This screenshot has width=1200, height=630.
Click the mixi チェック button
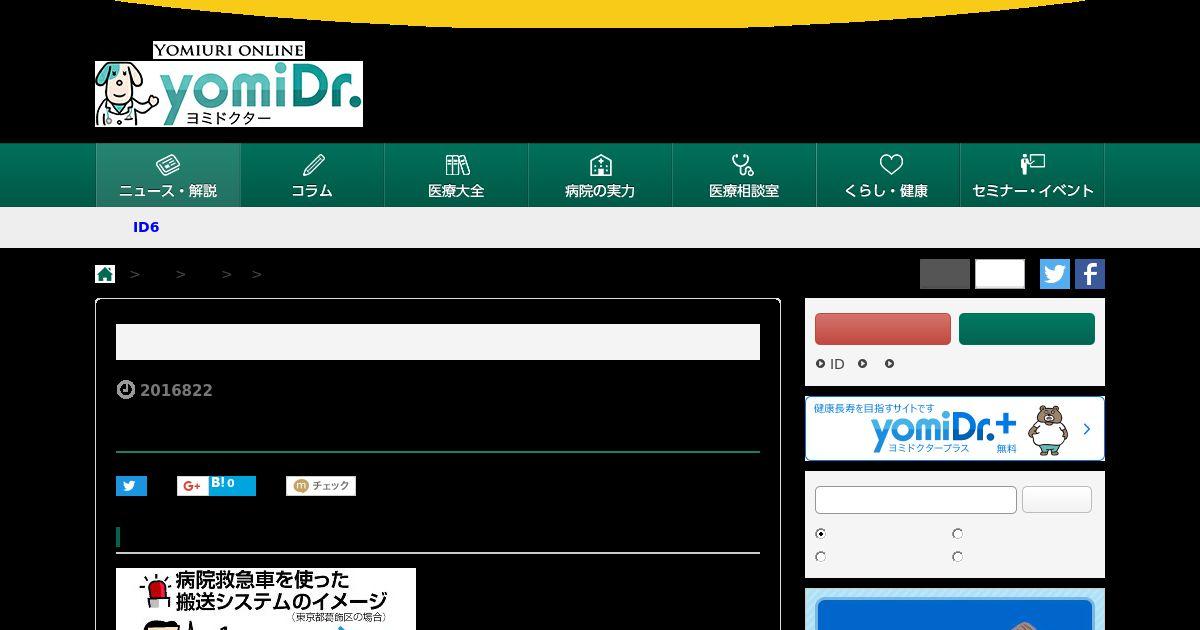[321, 486]
